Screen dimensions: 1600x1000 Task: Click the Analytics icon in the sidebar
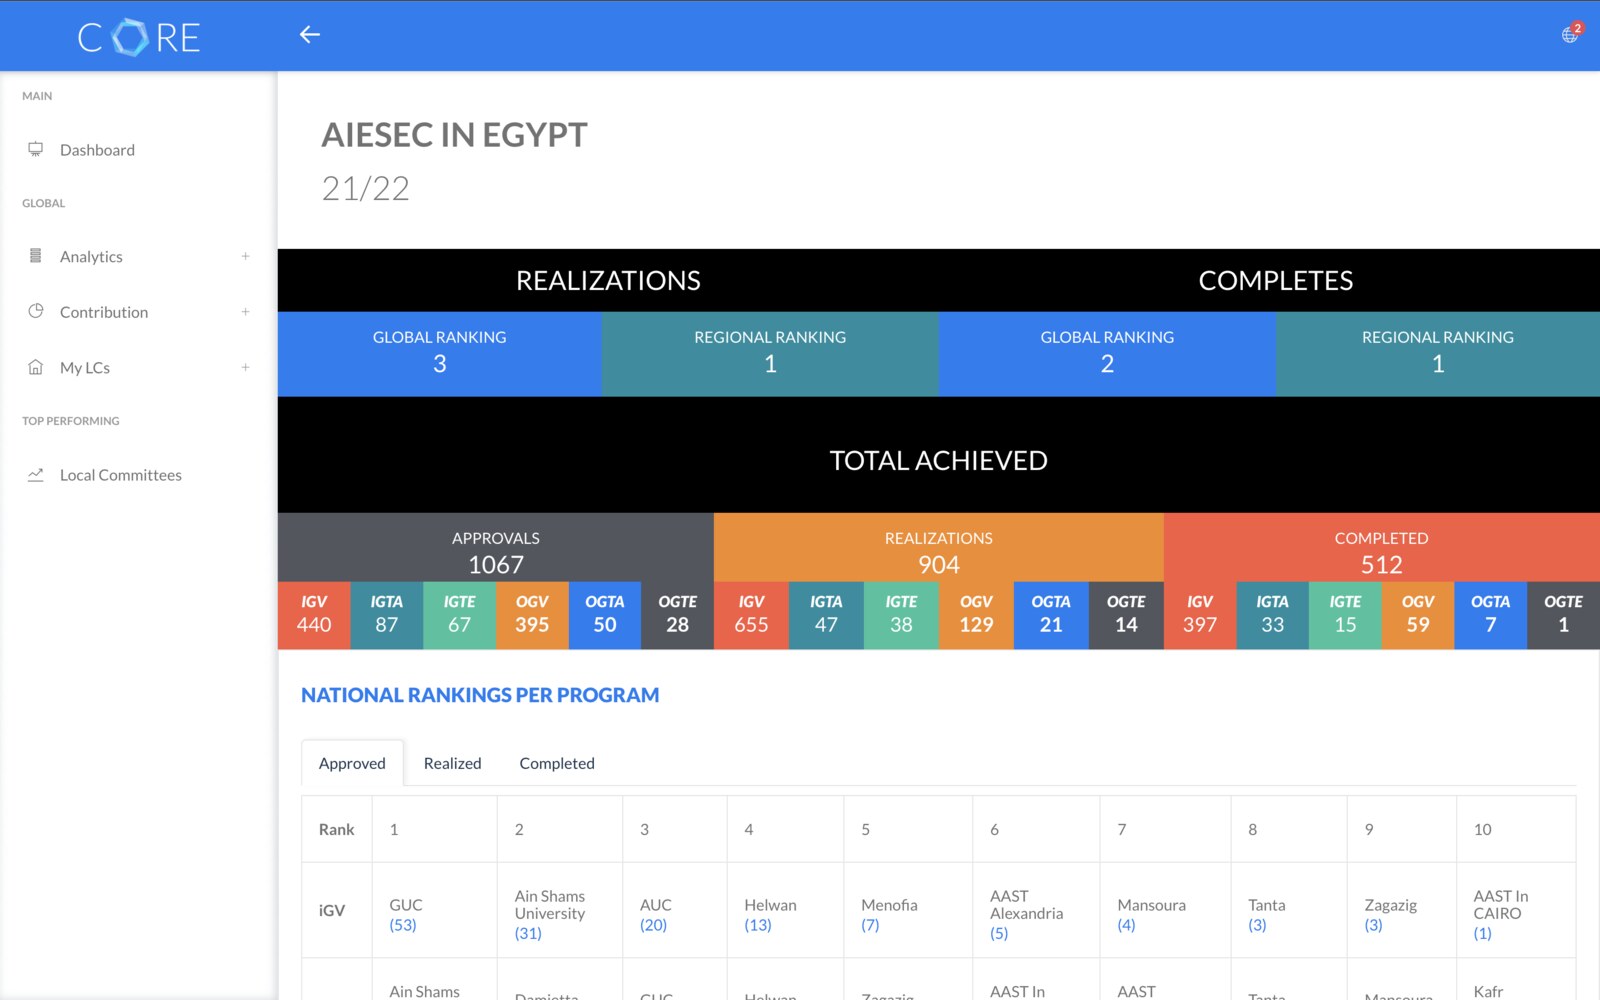36,256
